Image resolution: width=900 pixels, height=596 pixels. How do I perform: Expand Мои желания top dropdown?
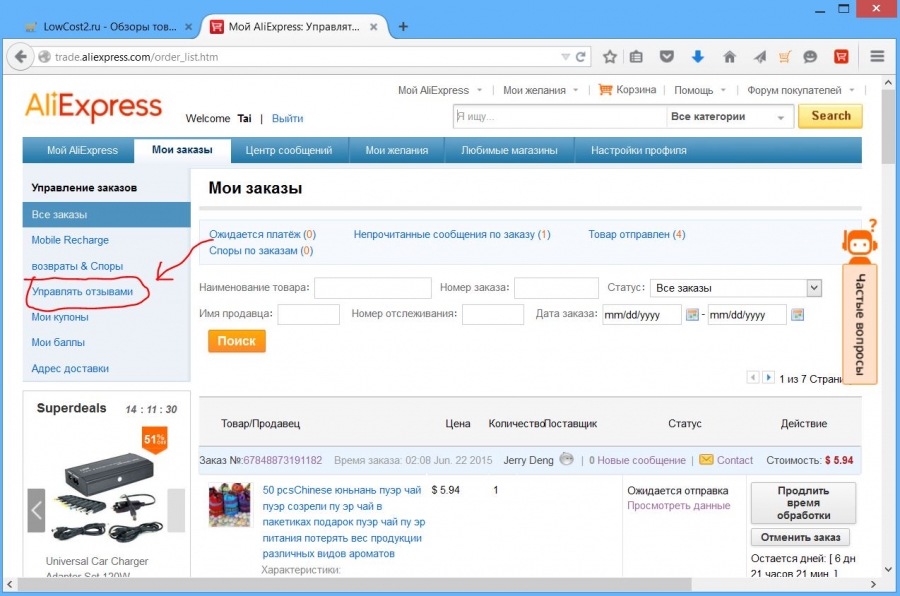point(575,90)
